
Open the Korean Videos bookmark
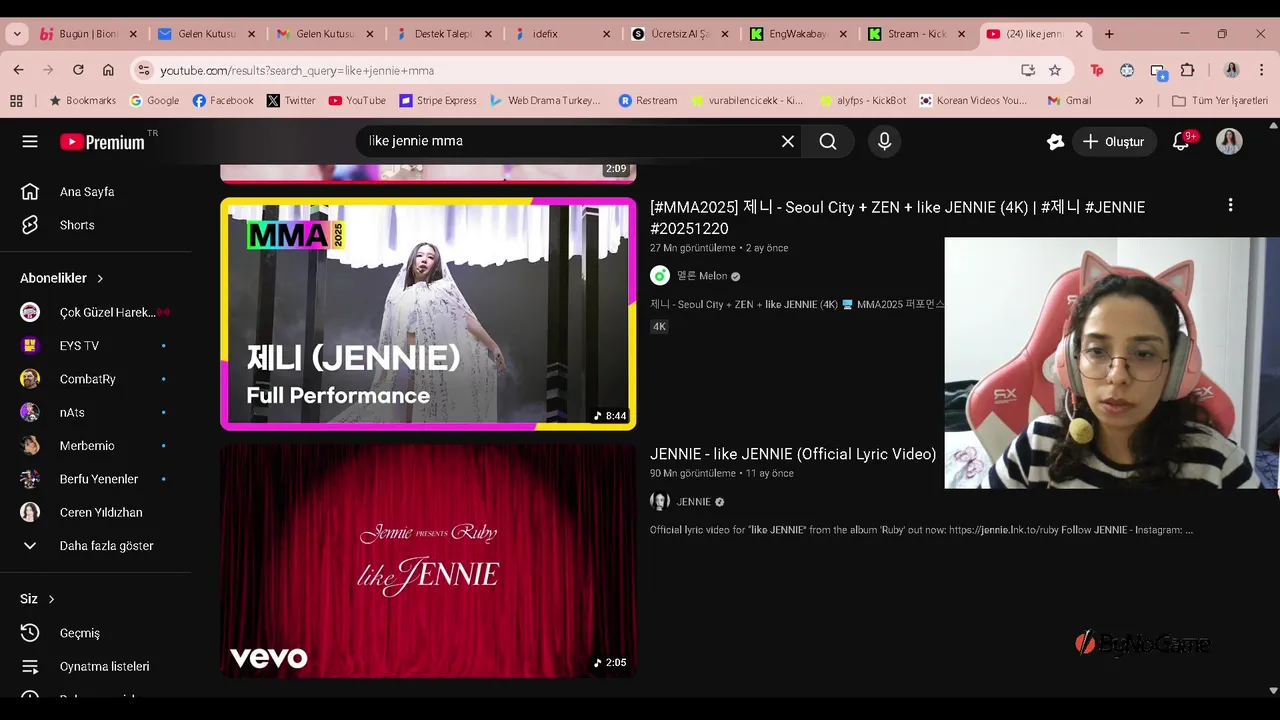pyautogui.click(x=973, y=100)
